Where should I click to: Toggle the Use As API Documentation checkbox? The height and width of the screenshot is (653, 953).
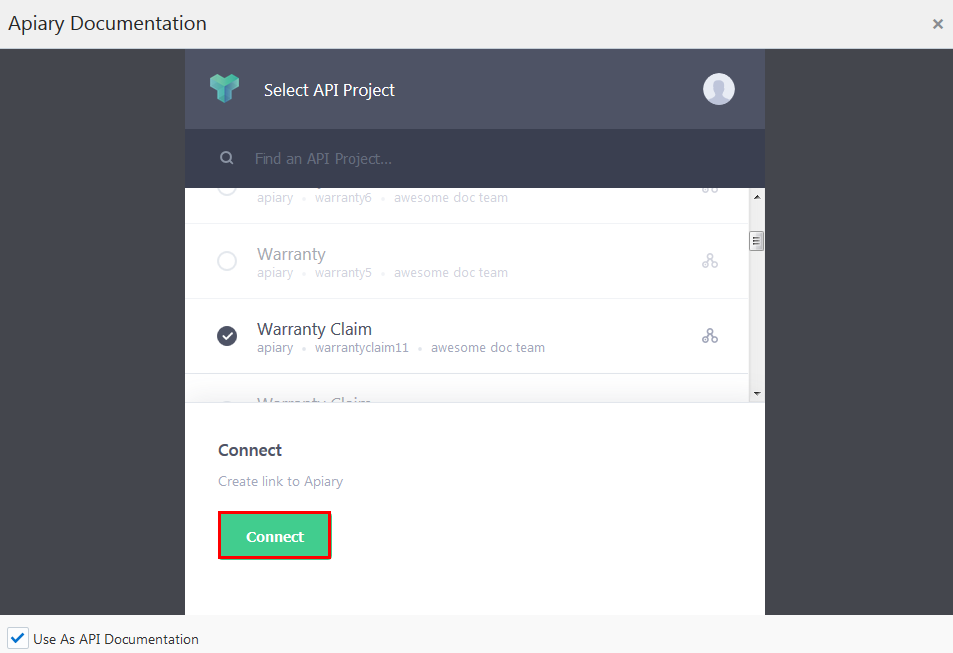(17, 638)
